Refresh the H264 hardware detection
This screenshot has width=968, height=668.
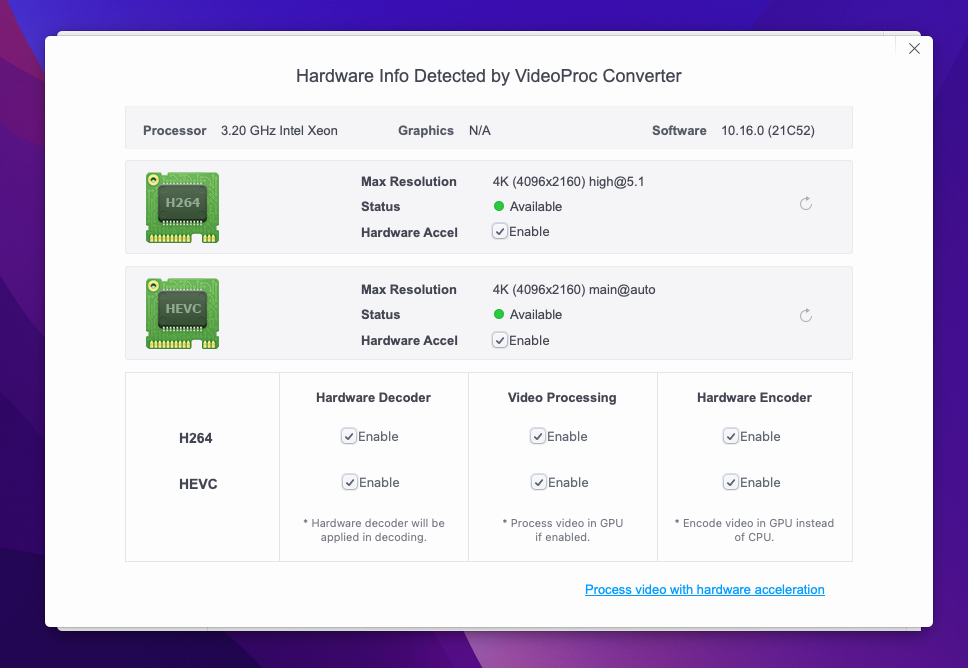806,204
